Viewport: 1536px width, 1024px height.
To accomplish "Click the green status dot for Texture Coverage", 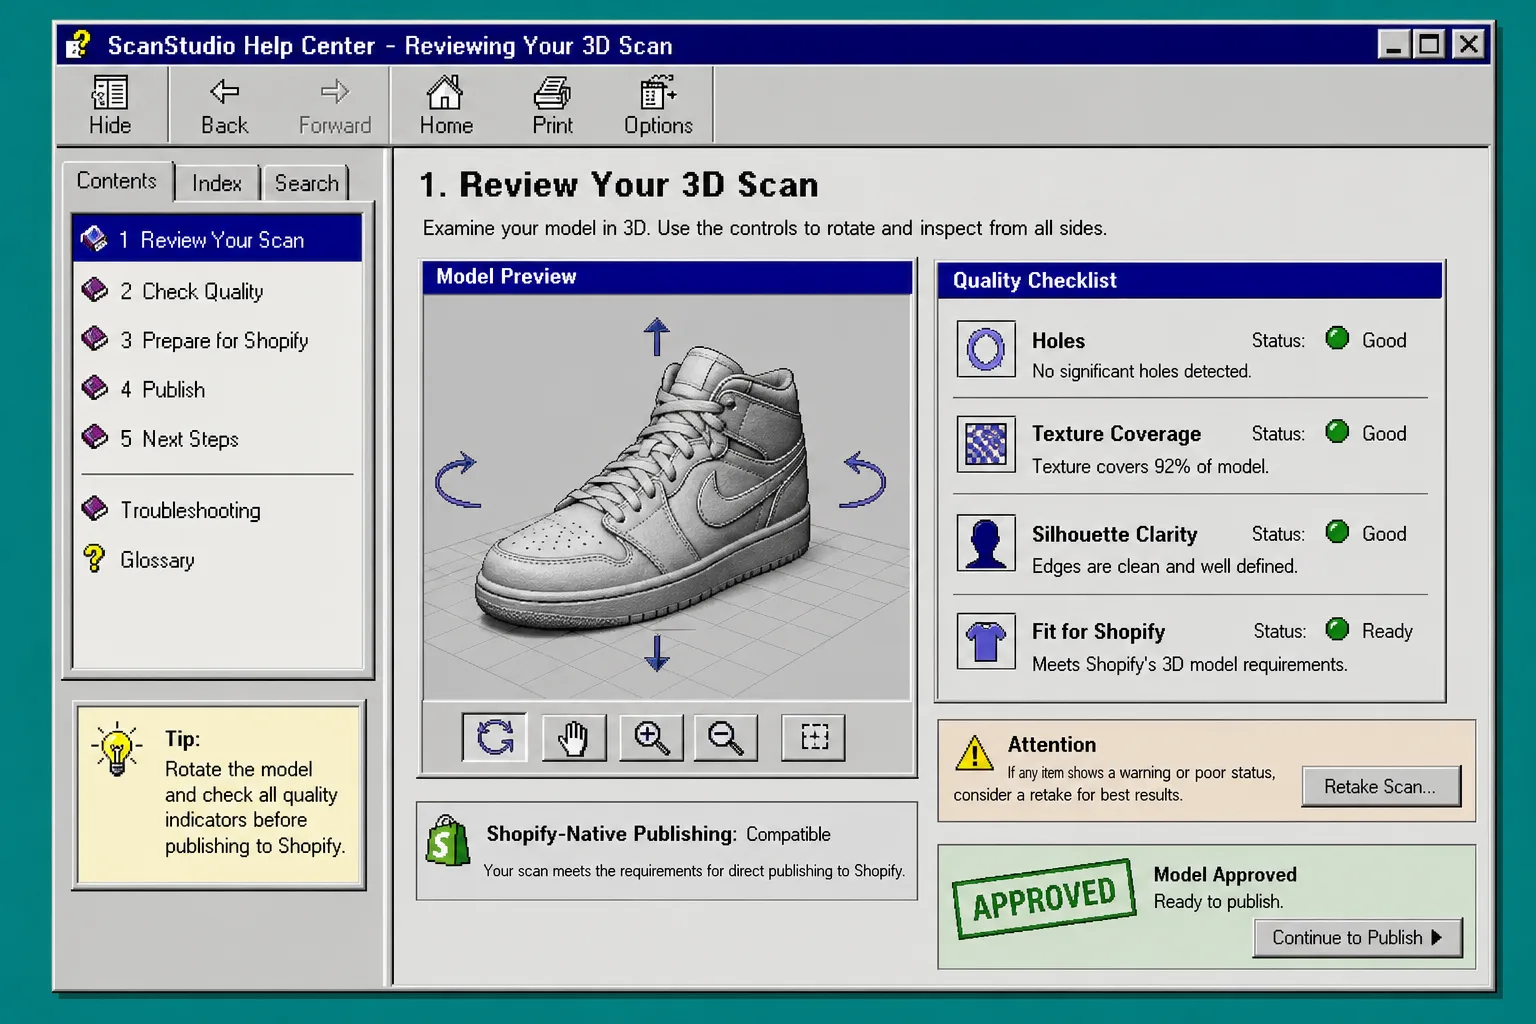I will 1337,431.
